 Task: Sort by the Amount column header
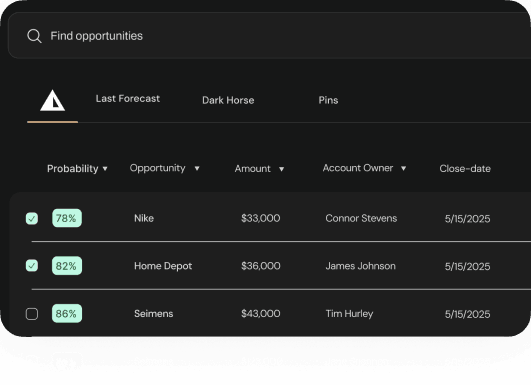point(253,169)
